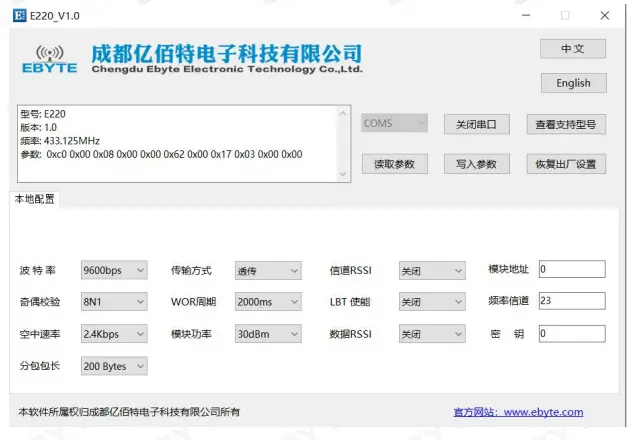Image resolution: width=636 pixels, height=440 pixels.
Task: Click the E220 app icon in title bar
Action: 19,16
